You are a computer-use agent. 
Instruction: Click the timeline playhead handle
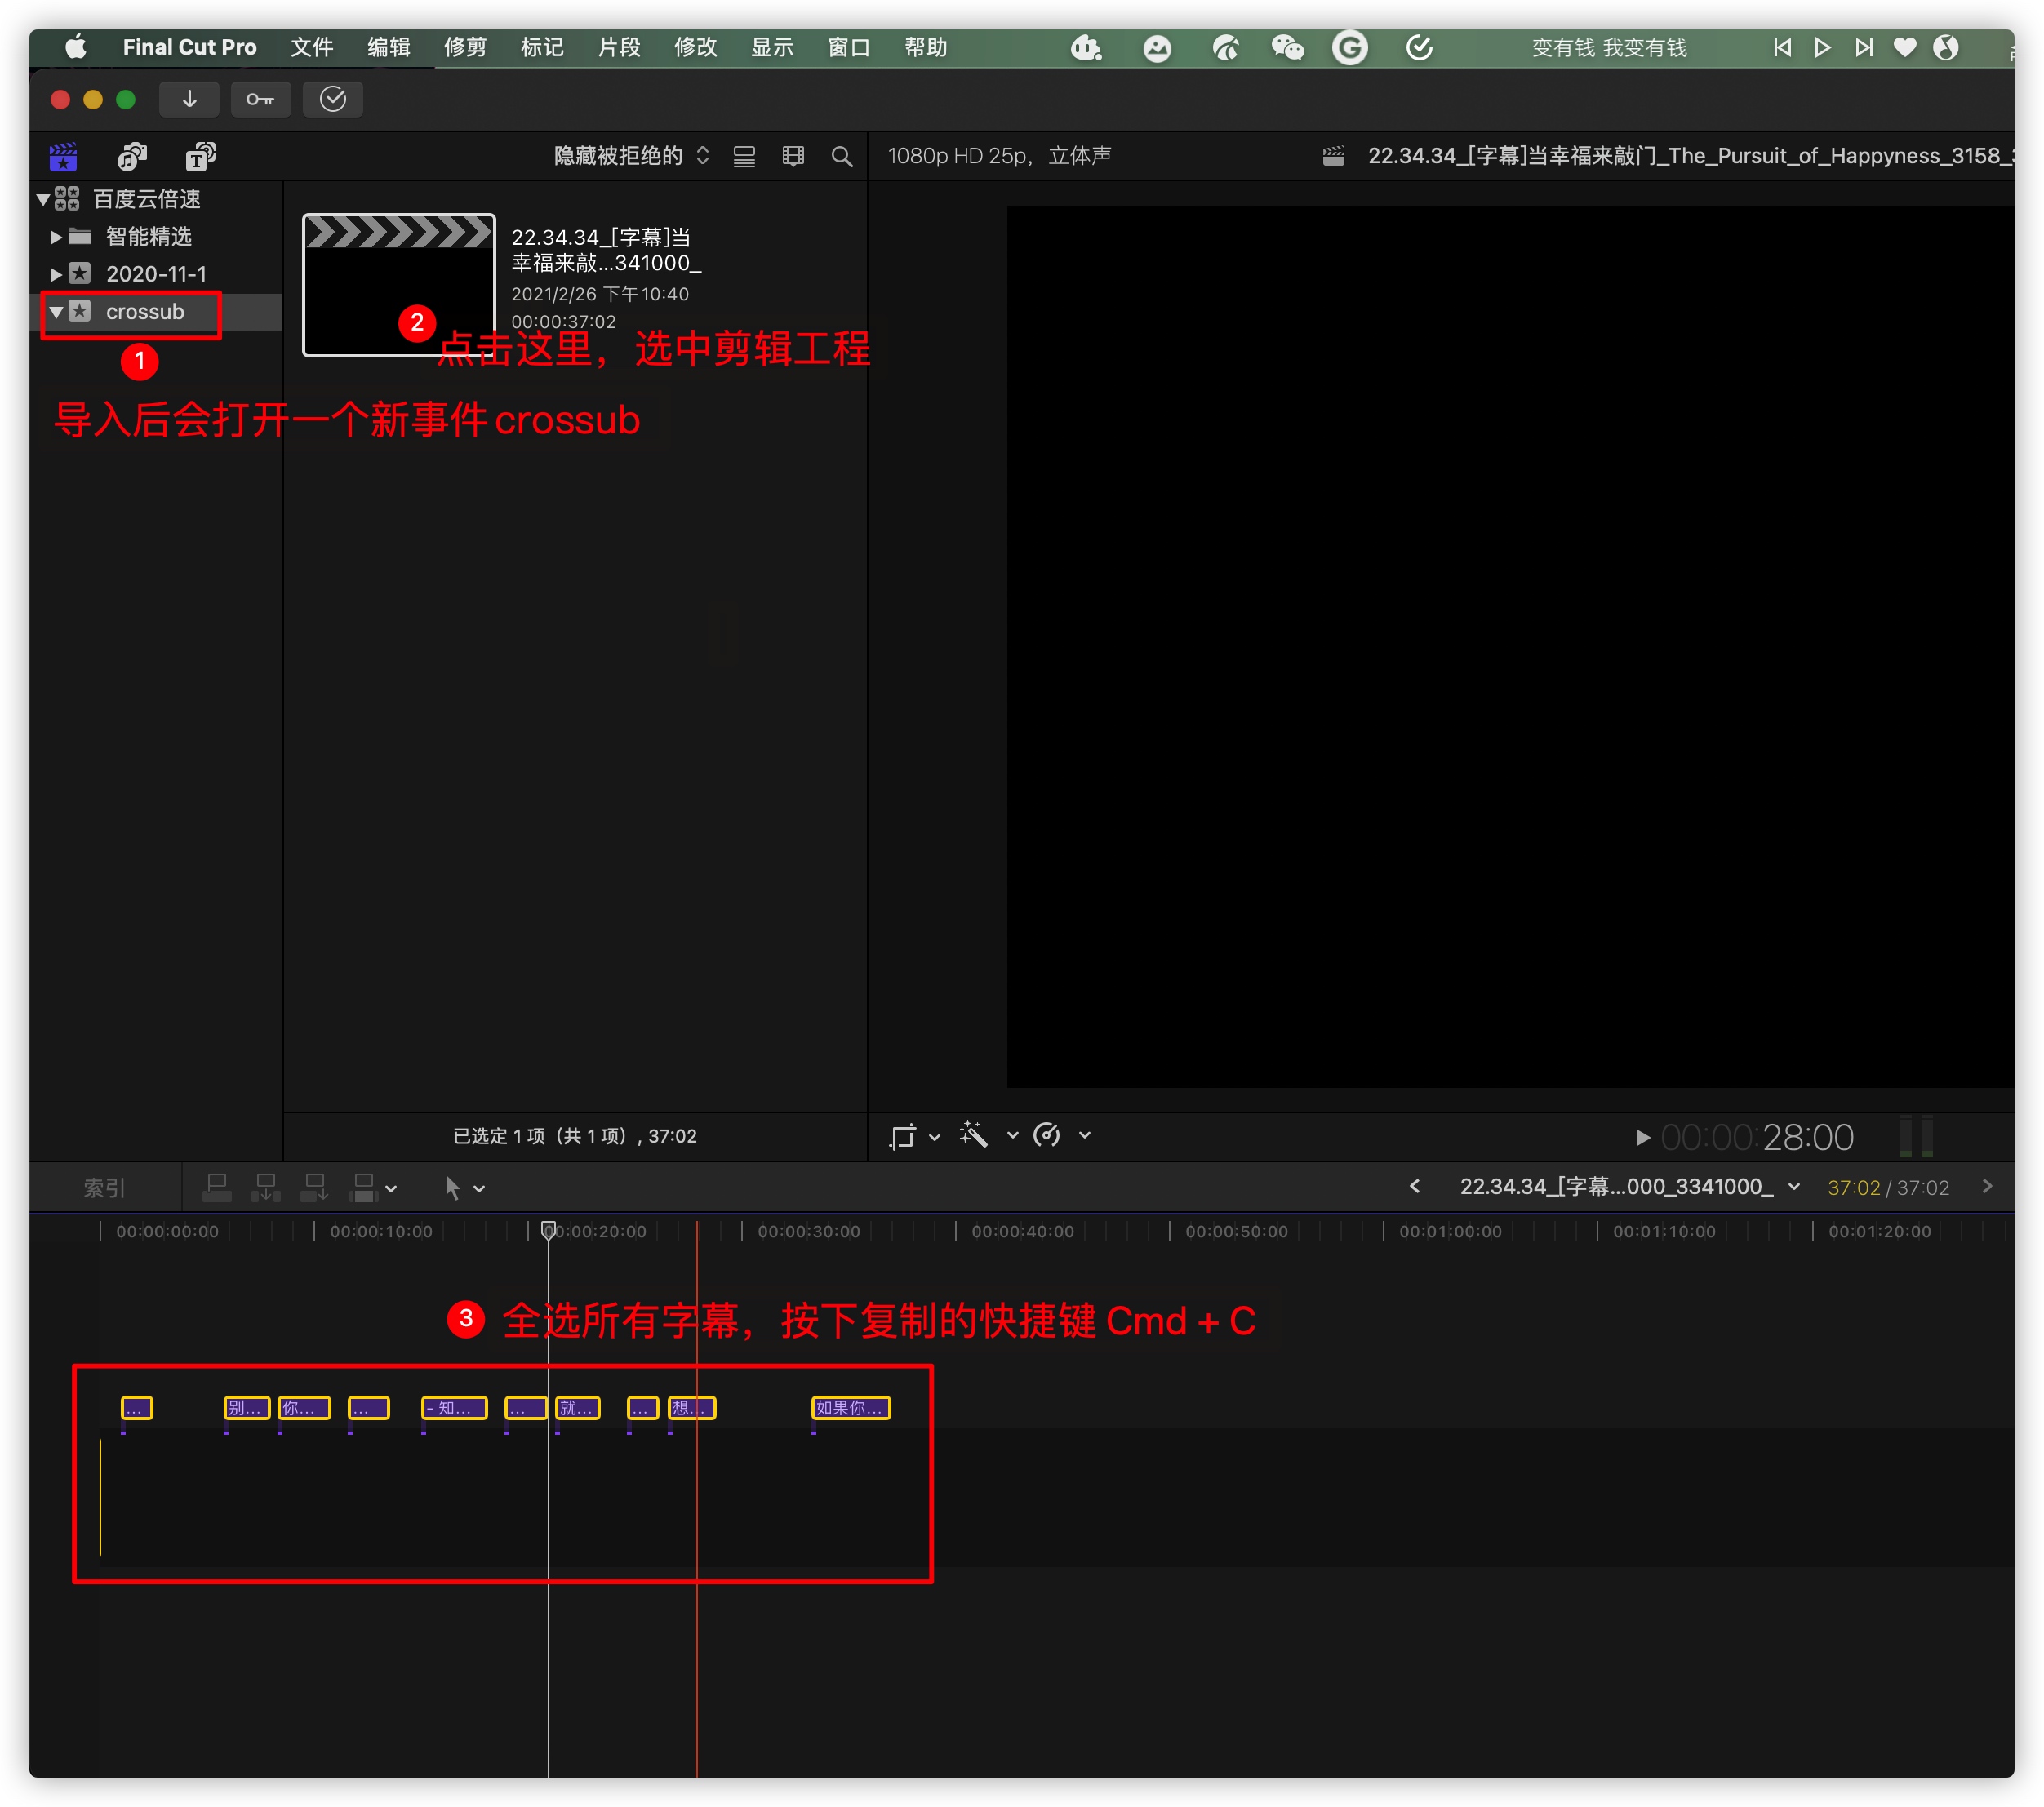548,1229
